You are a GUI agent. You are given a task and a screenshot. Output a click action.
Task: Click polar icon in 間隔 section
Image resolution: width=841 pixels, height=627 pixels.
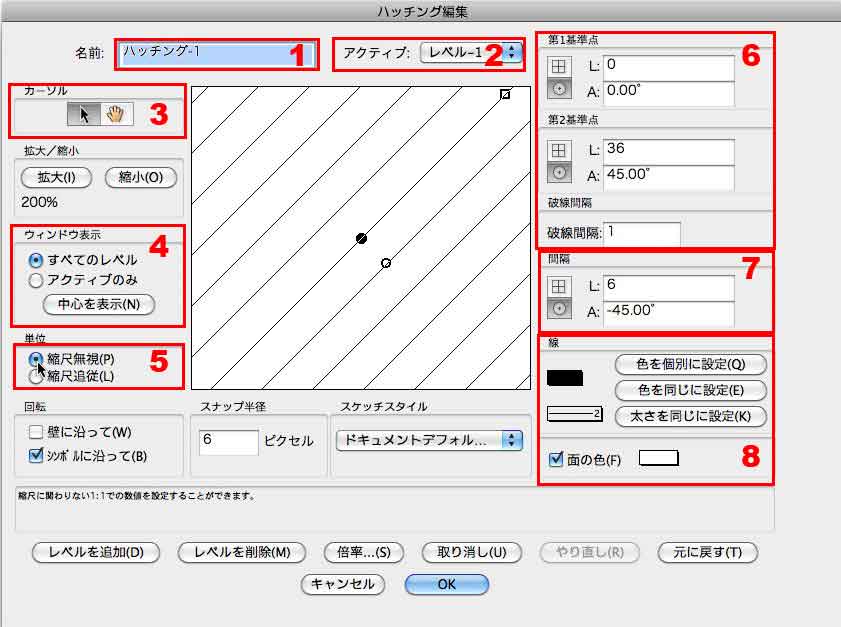(x=560, y=310)
